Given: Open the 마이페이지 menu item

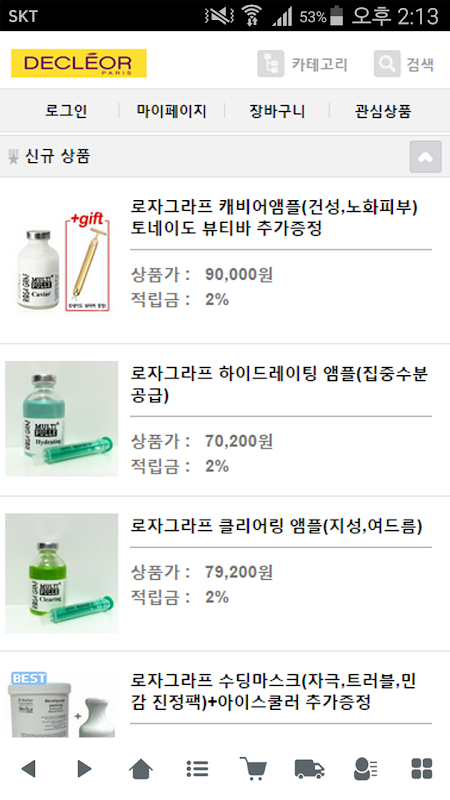Looking at the screenshot, I should tap(171, 111).
